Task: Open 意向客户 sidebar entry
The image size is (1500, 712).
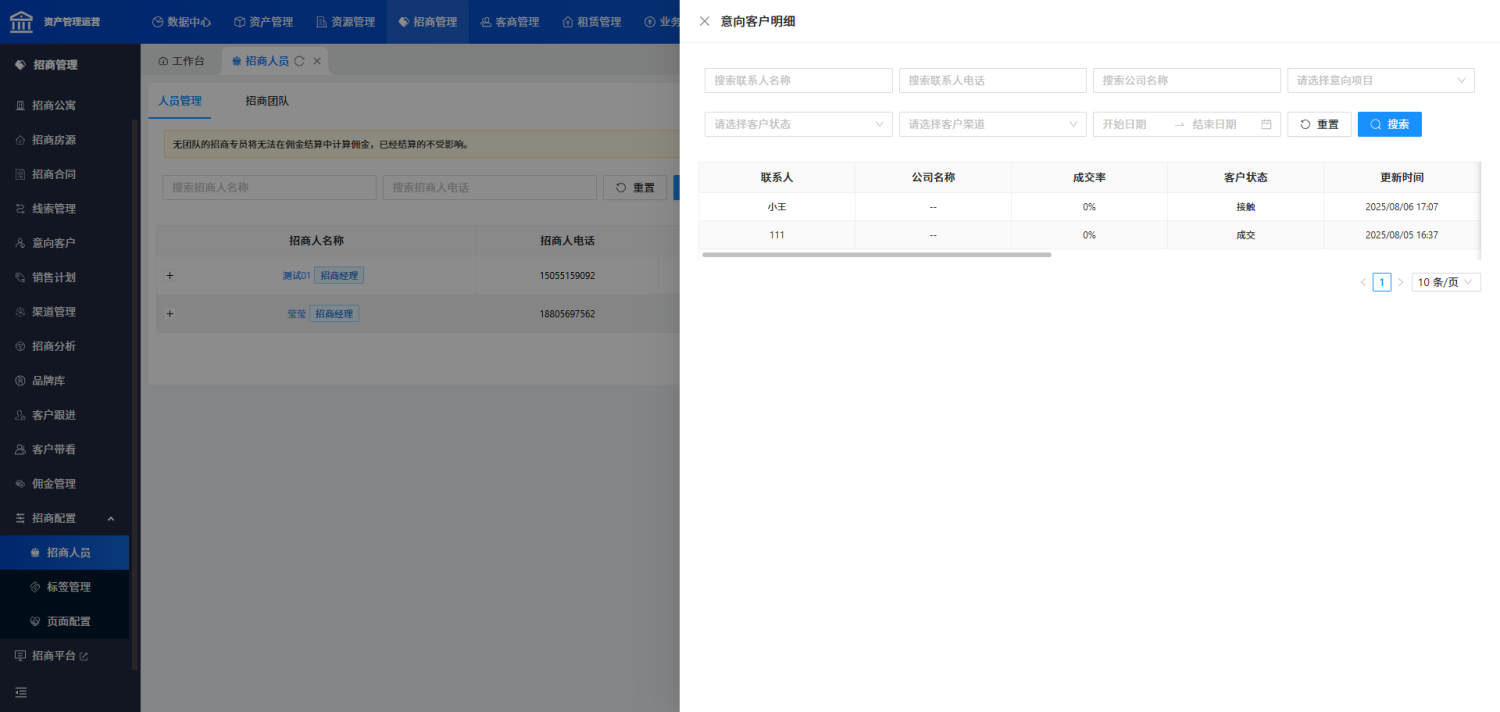Action: [x=54, y=243]
